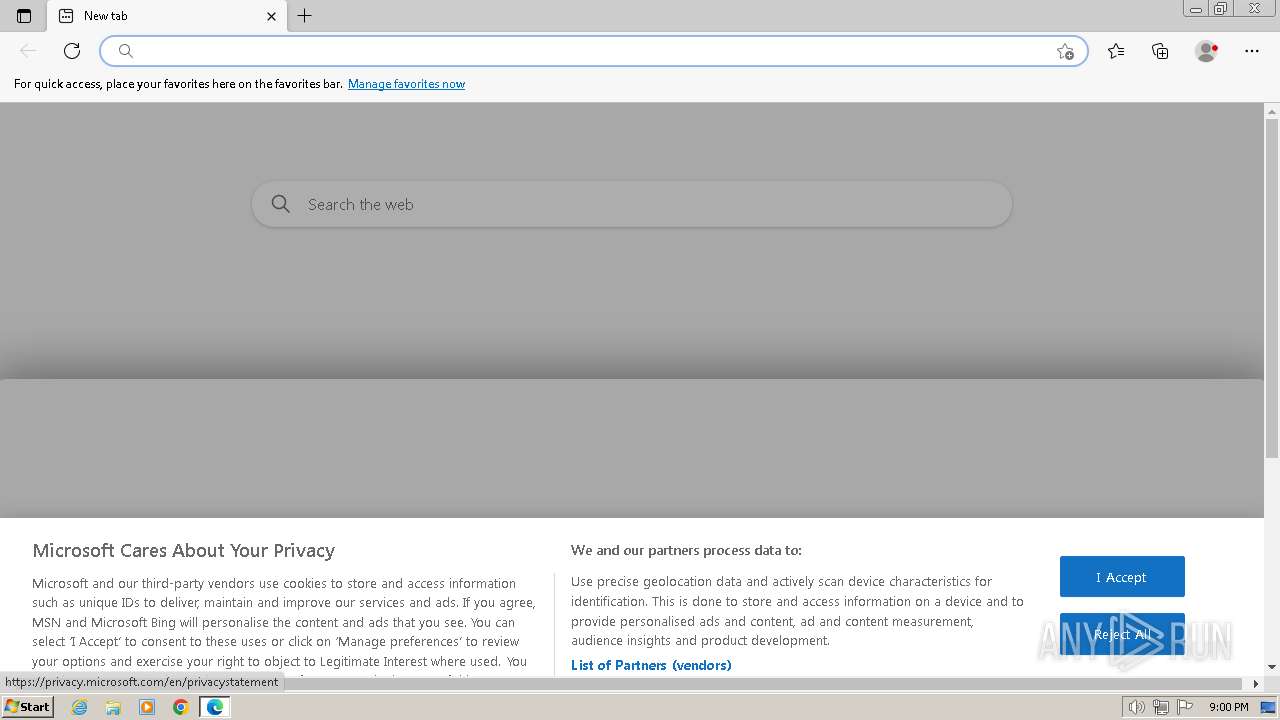Open a new tab with the plus button
Image resolution: width=1280 pixels, height=720 pixels.
[305, 16]
